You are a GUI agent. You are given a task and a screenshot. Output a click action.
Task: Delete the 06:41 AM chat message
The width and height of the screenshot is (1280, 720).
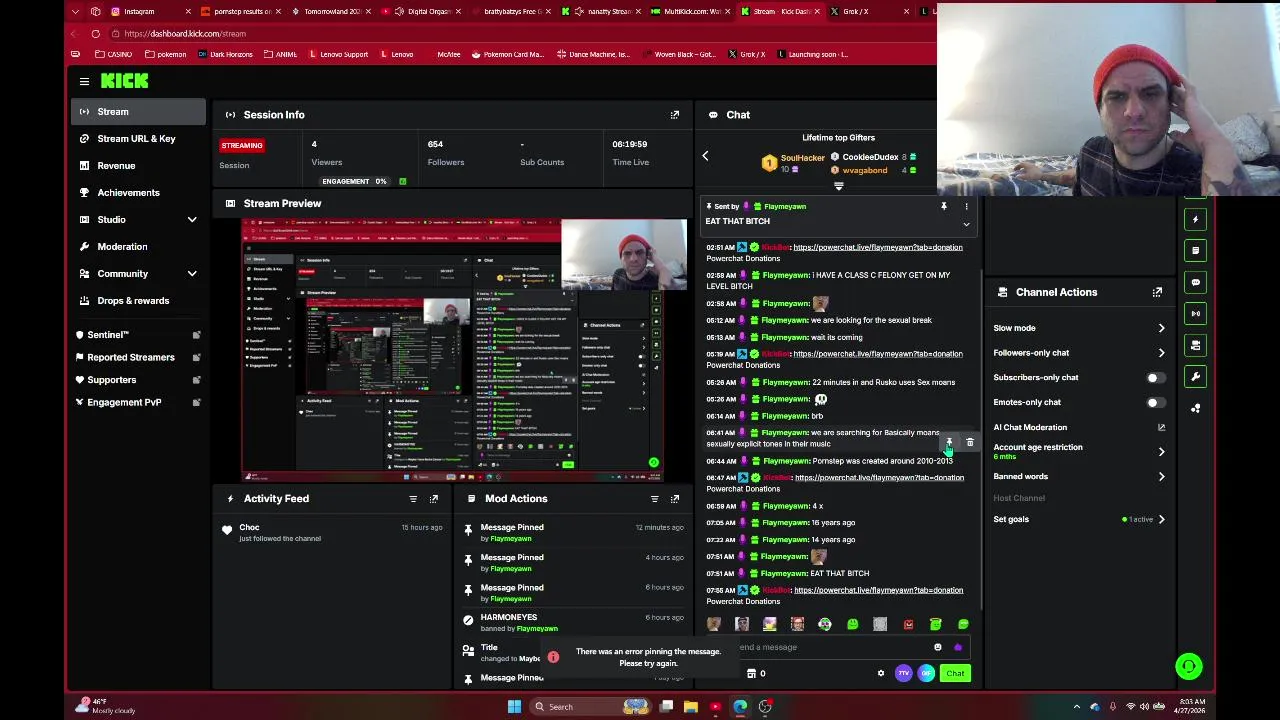pos(969,442)
